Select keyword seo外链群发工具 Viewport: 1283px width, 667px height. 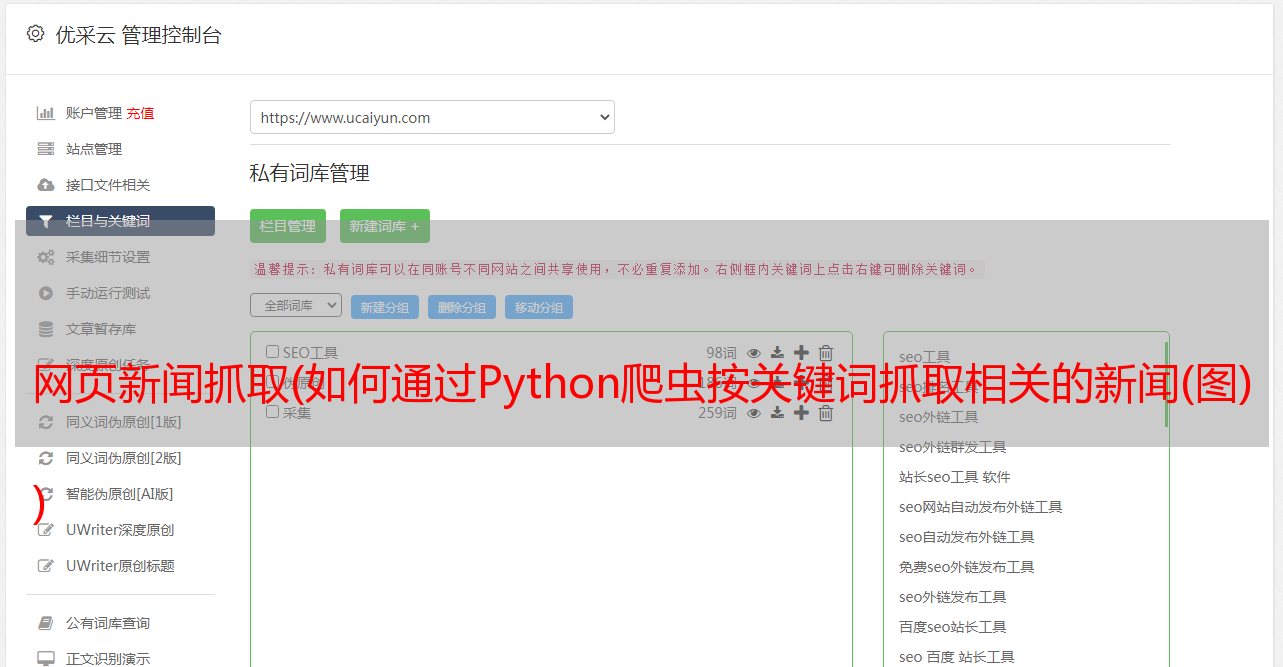coord(953,447)
